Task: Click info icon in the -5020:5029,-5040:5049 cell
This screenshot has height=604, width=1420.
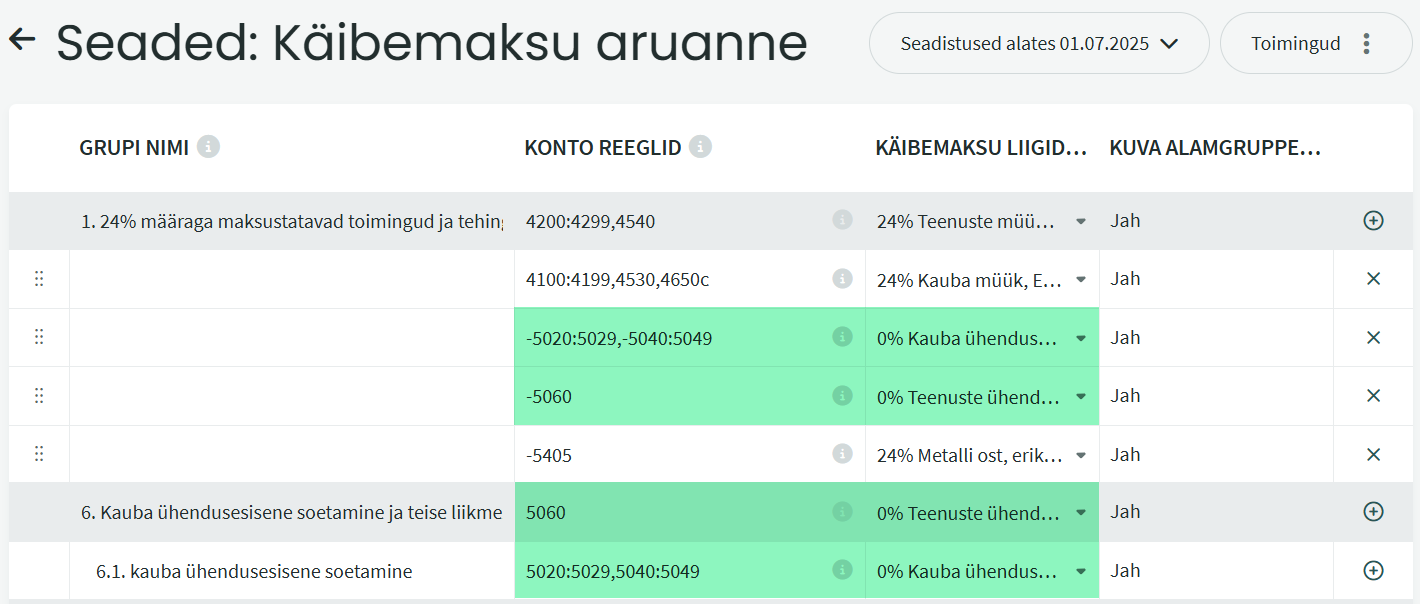Action: 842,338
